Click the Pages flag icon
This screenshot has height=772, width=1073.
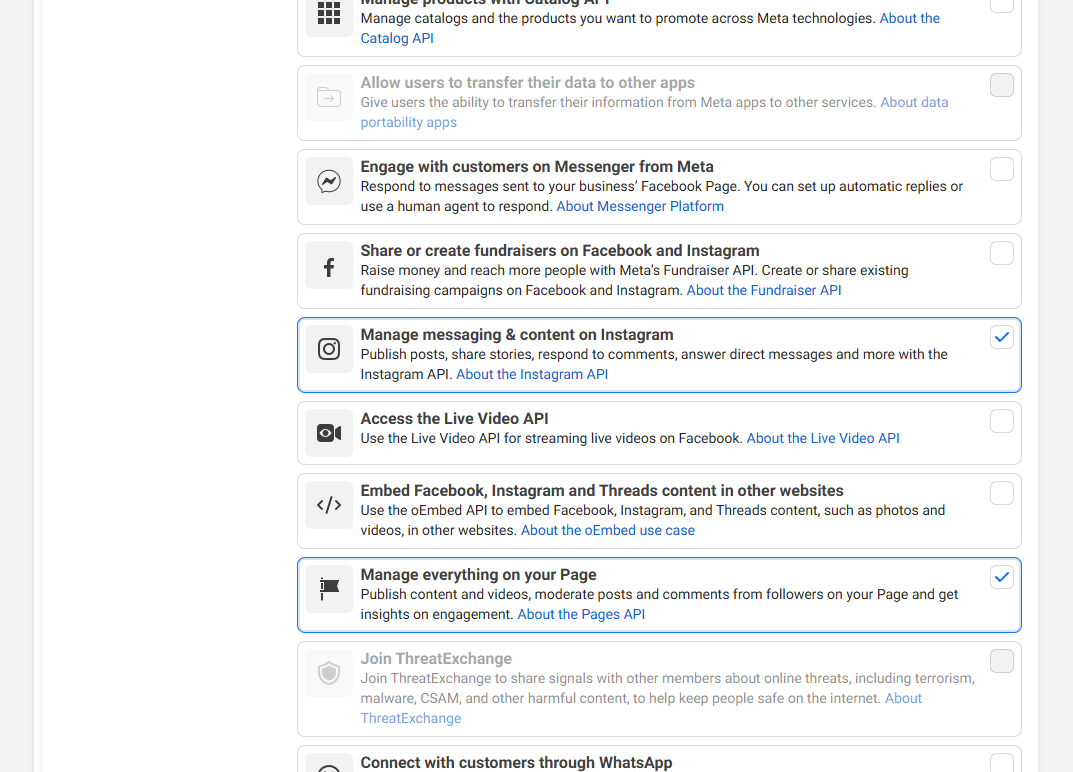(x=328, y=589)
